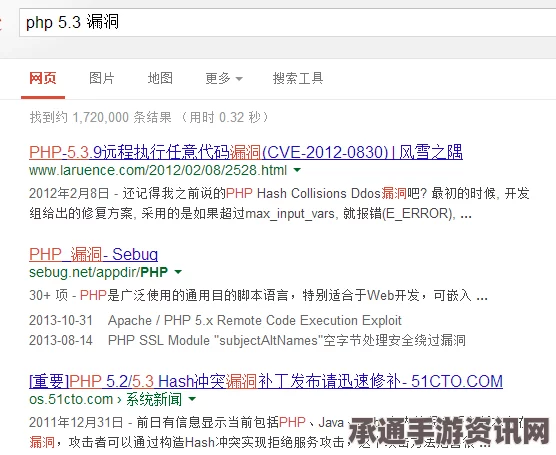Viewport: 556px width, 455px height.
Task: Click the search box containing "php 5.3 漏洞"
Action: (287, 23)
